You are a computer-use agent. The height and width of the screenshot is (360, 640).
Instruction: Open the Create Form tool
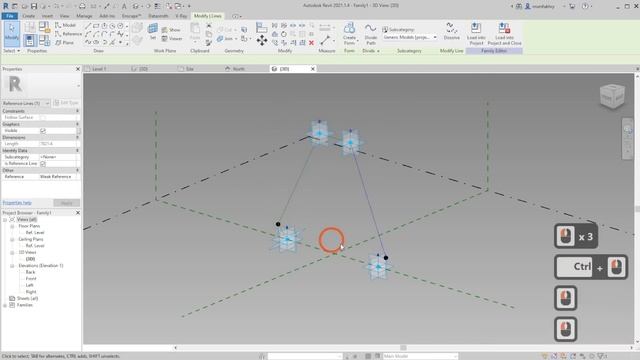pyautogui.click(x=349, y=33)
